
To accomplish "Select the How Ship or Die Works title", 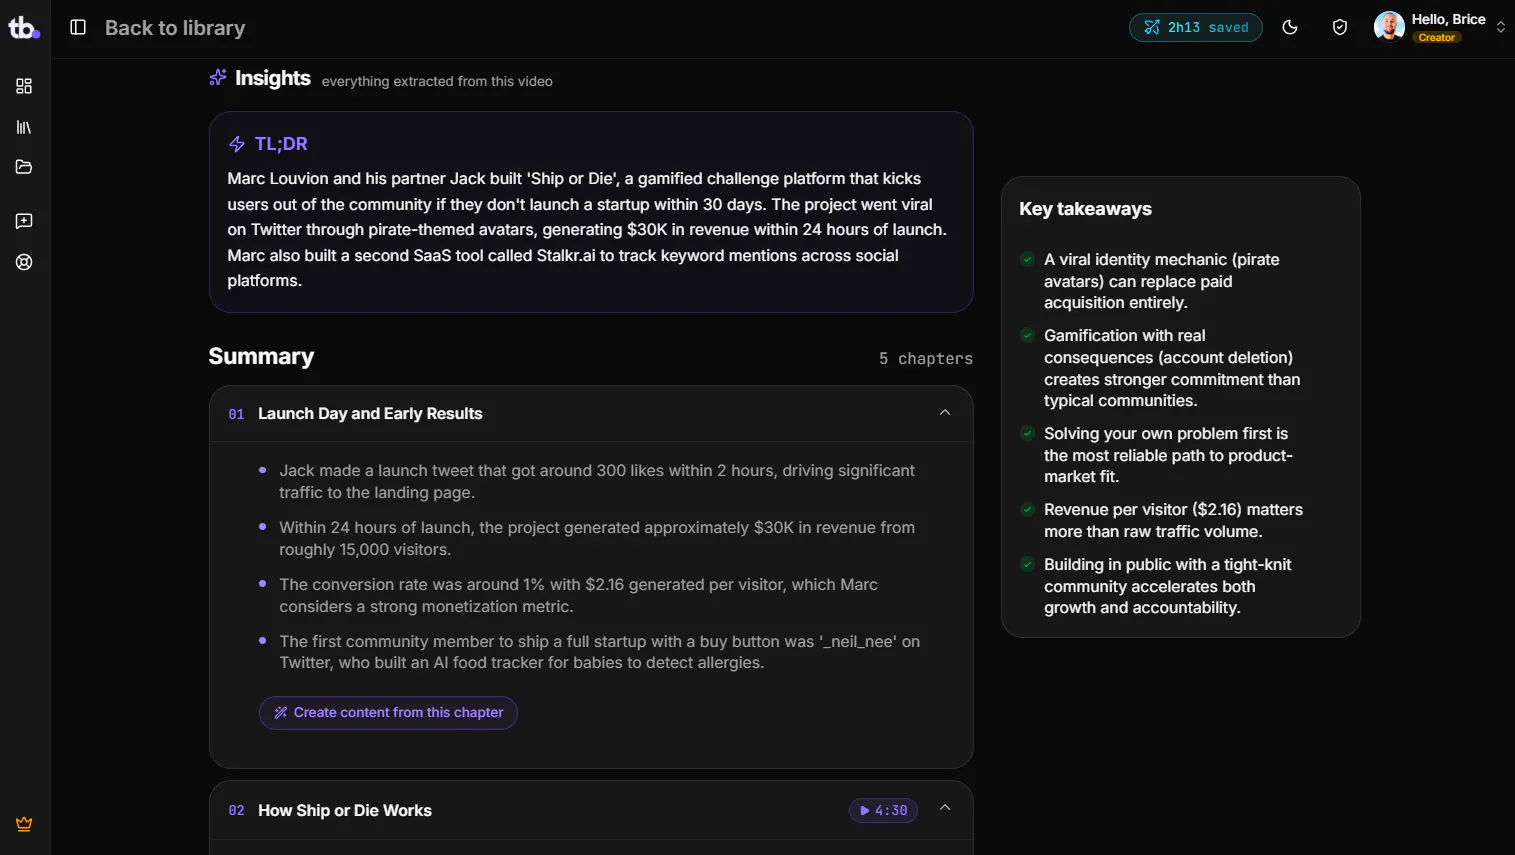I will coord(345,811).
